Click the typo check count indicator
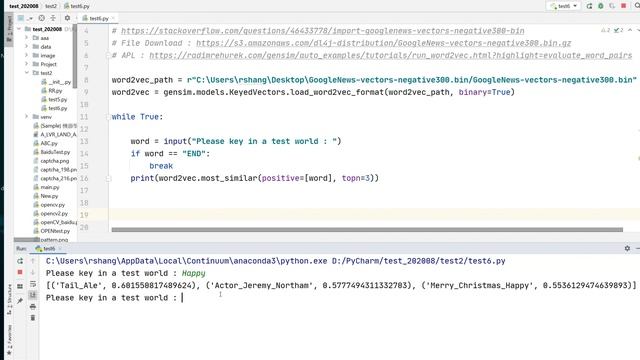 coord(617,30)
